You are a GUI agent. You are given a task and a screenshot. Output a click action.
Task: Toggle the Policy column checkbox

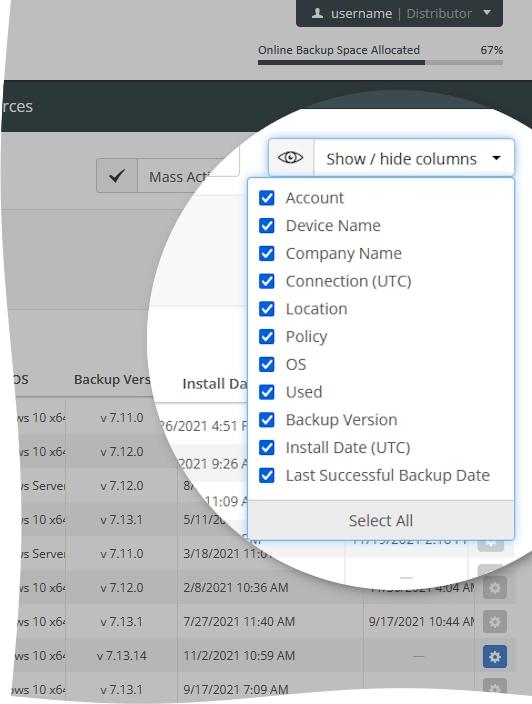[x=267, y=336]
